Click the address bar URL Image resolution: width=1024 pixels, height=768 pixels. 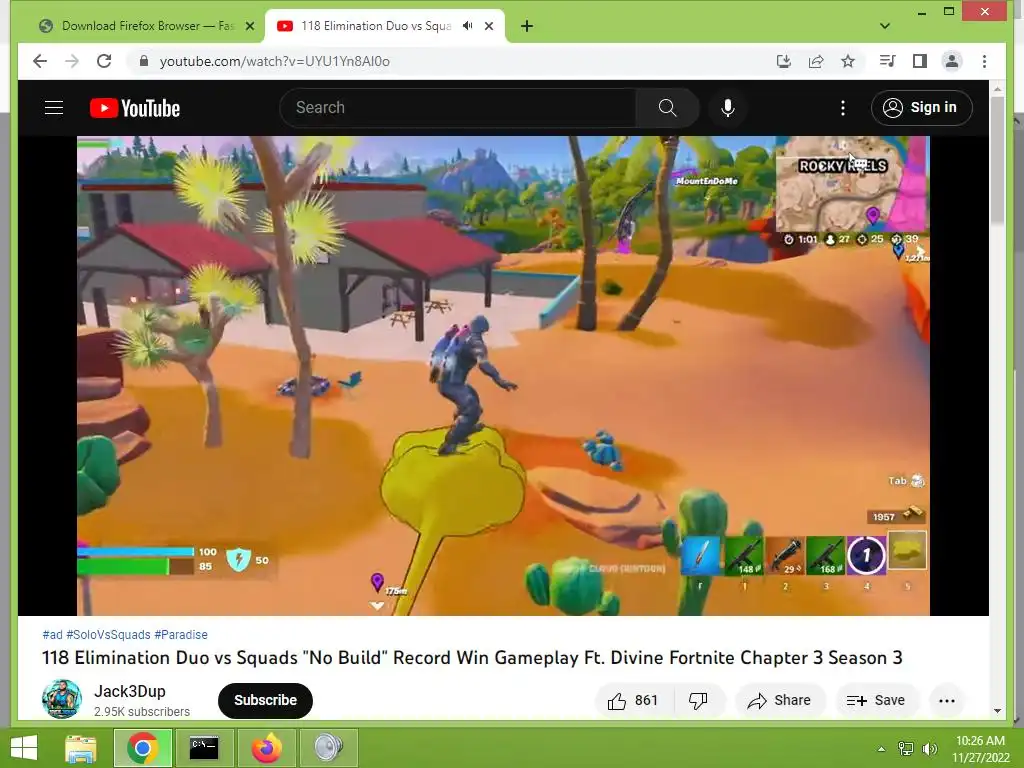[x=274, y=61]
